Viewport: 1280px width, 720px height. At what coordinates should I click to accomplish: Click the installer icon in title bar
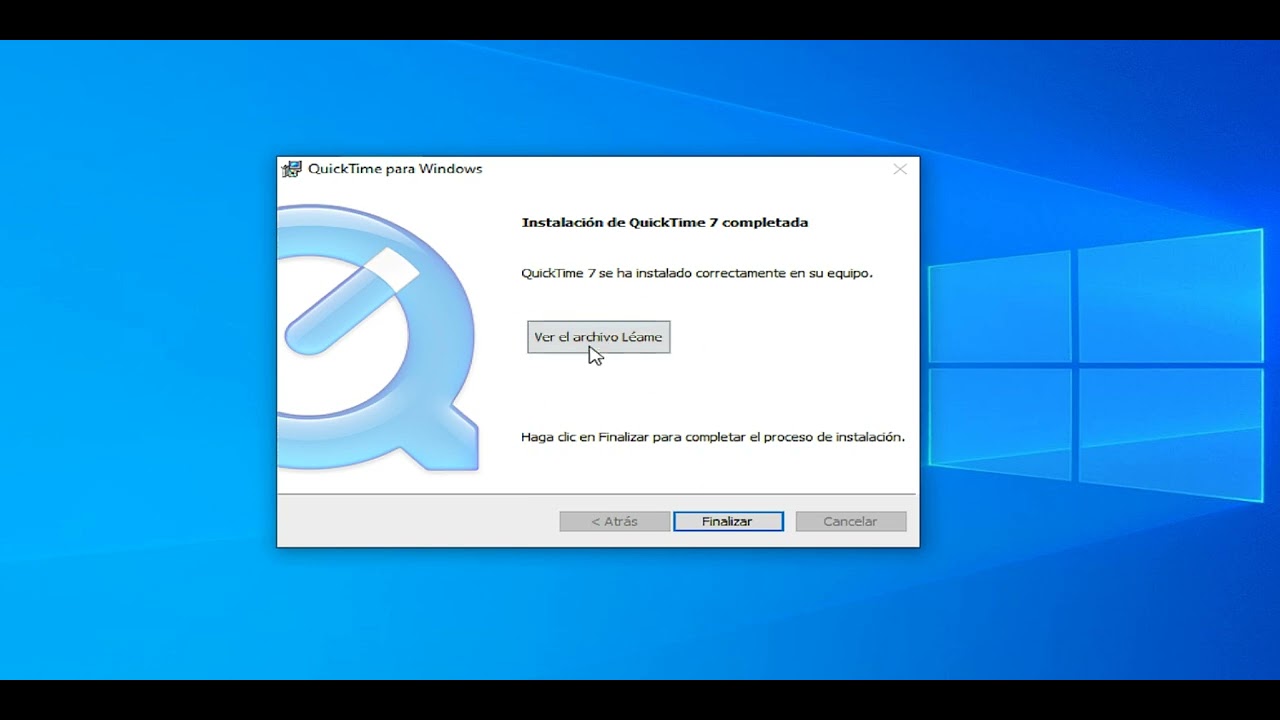tap(291, 169)
